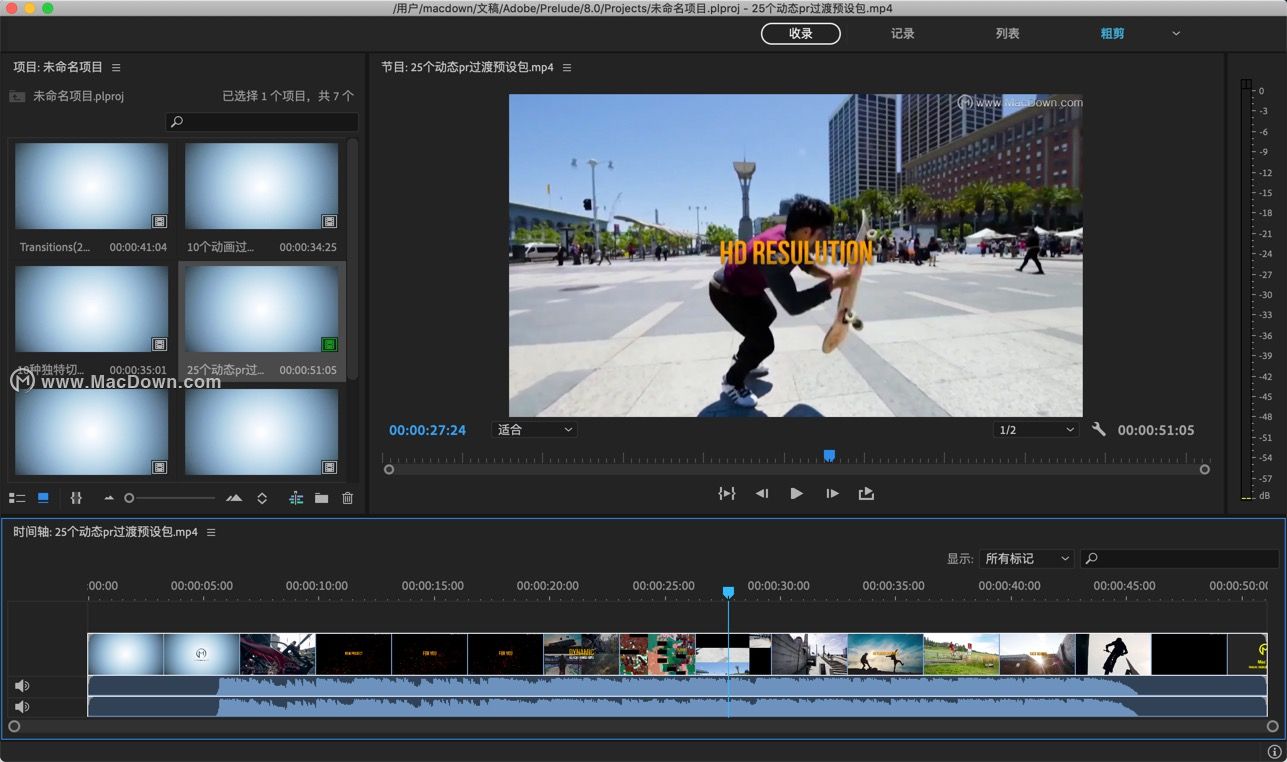Mute the first audio track
This screenshot has height=762, width=1287.
point(22,685)
